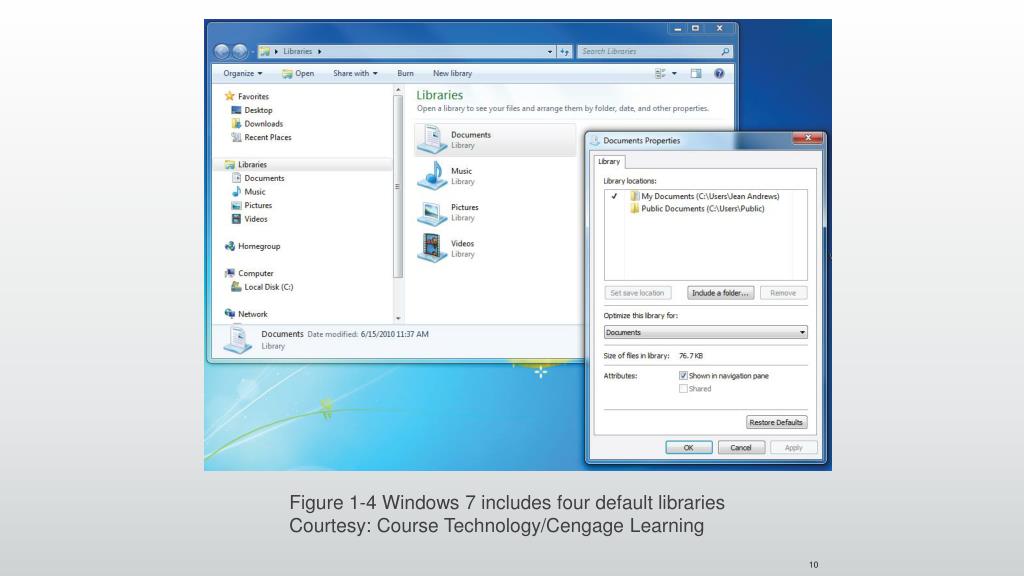Click the Set save location button
This screenshot has height=576, width=1024.
click(637, 293)
